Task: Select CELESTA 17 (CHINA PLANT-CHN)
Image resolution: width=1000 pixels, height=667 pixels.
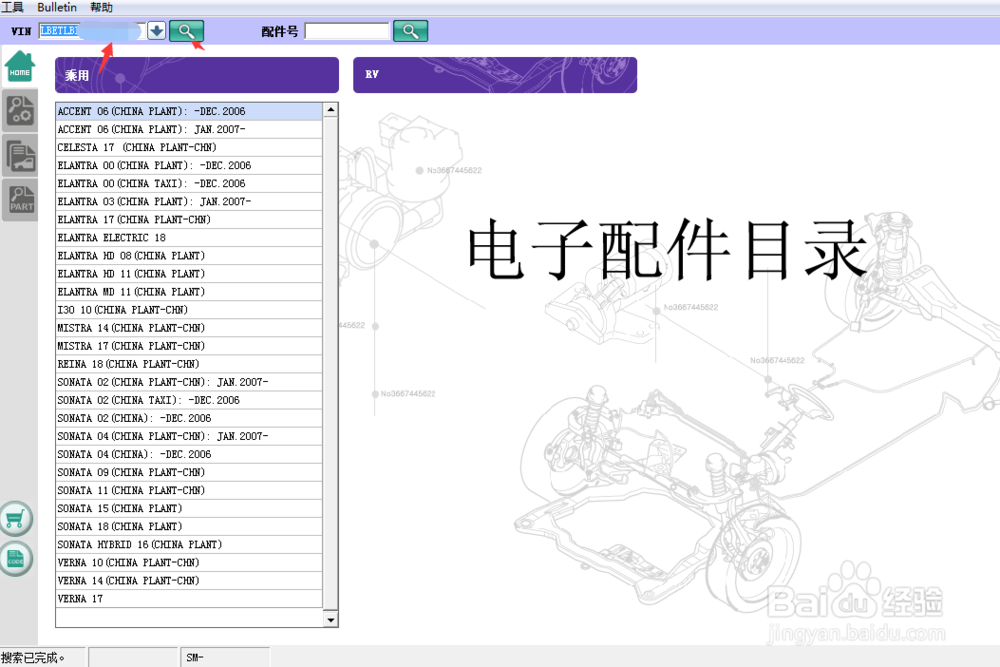Action: pos(189,147)
